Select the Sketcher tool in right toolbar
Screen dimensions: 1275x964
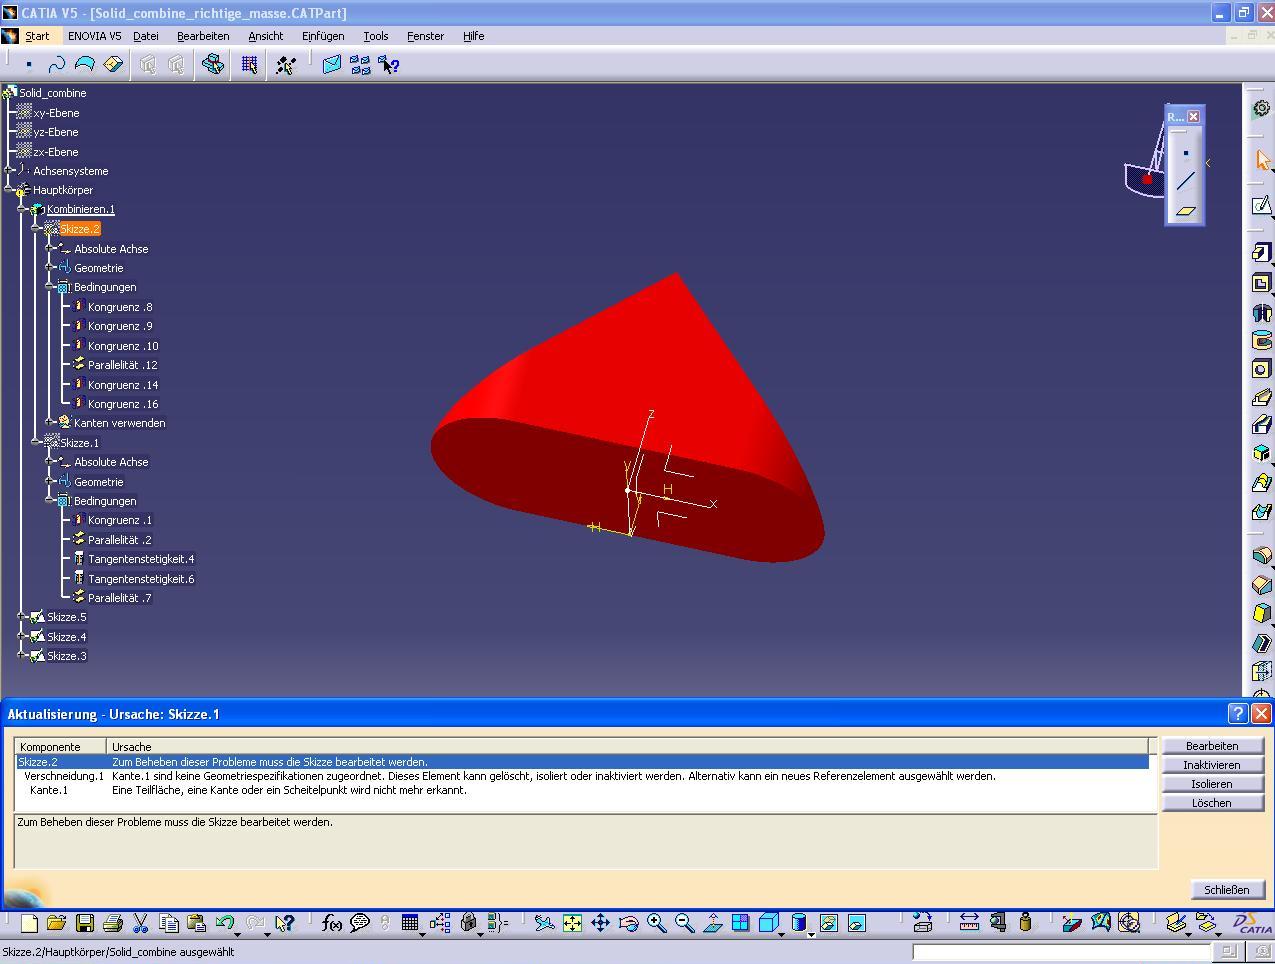click(x=1261, y=206)
